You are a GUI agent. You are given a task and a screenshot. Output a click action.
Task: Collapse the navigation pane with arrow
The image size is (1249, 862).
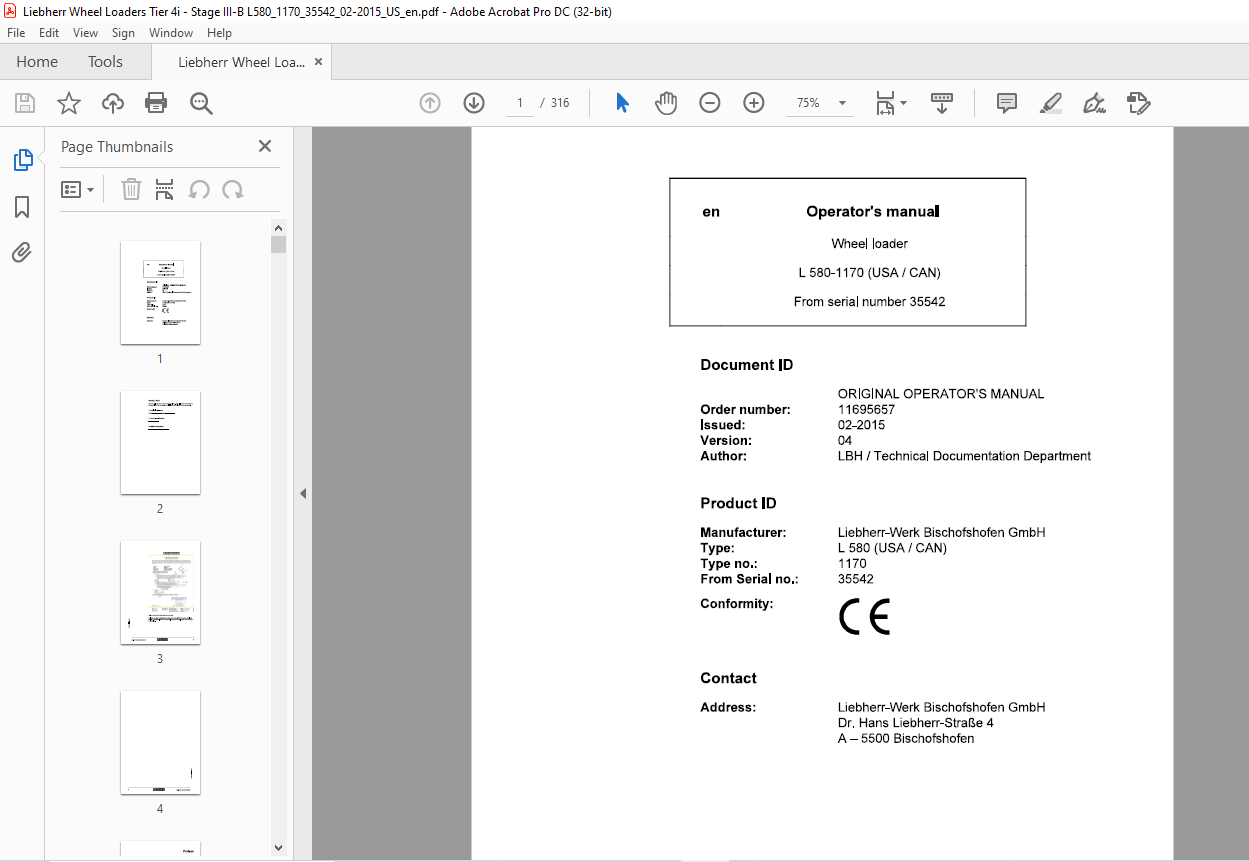303,493
